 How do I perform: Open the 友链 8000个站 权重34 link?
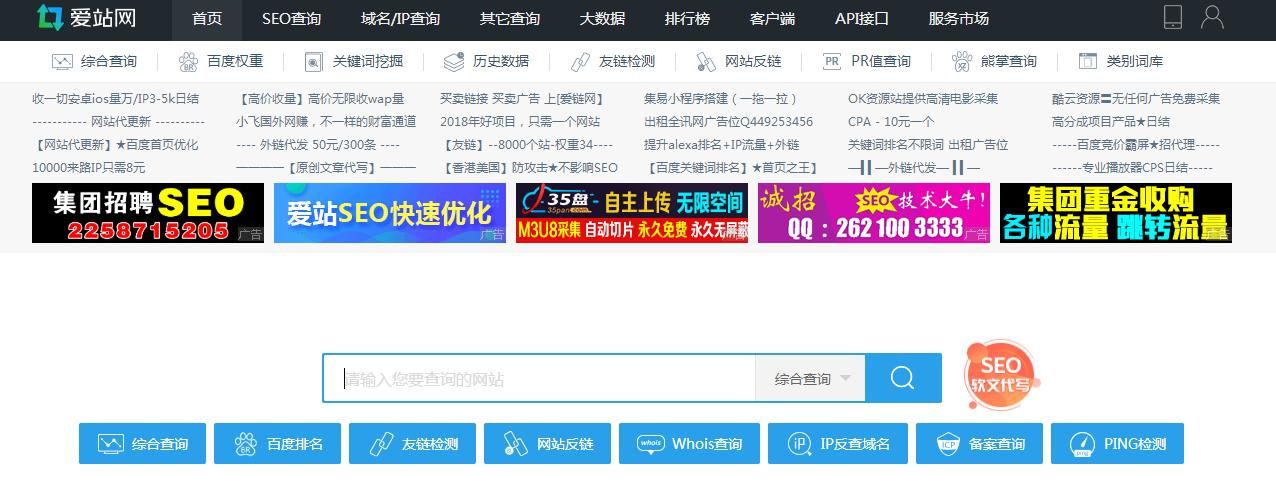[x=526, y=145]
